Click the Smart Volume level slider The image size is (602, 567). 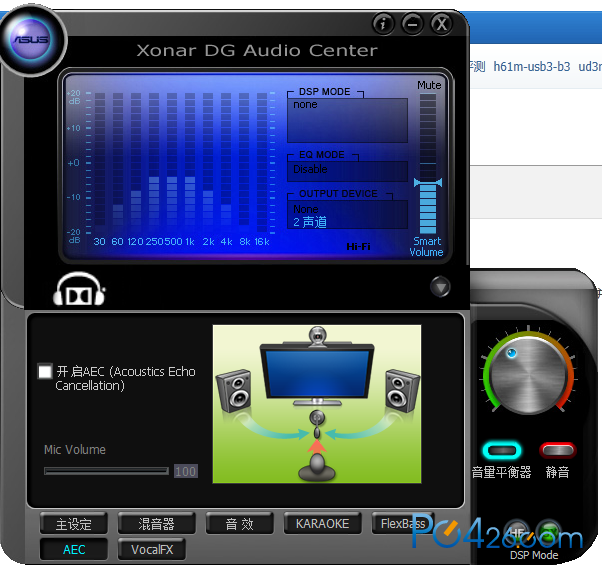click(x=428, y=183)
